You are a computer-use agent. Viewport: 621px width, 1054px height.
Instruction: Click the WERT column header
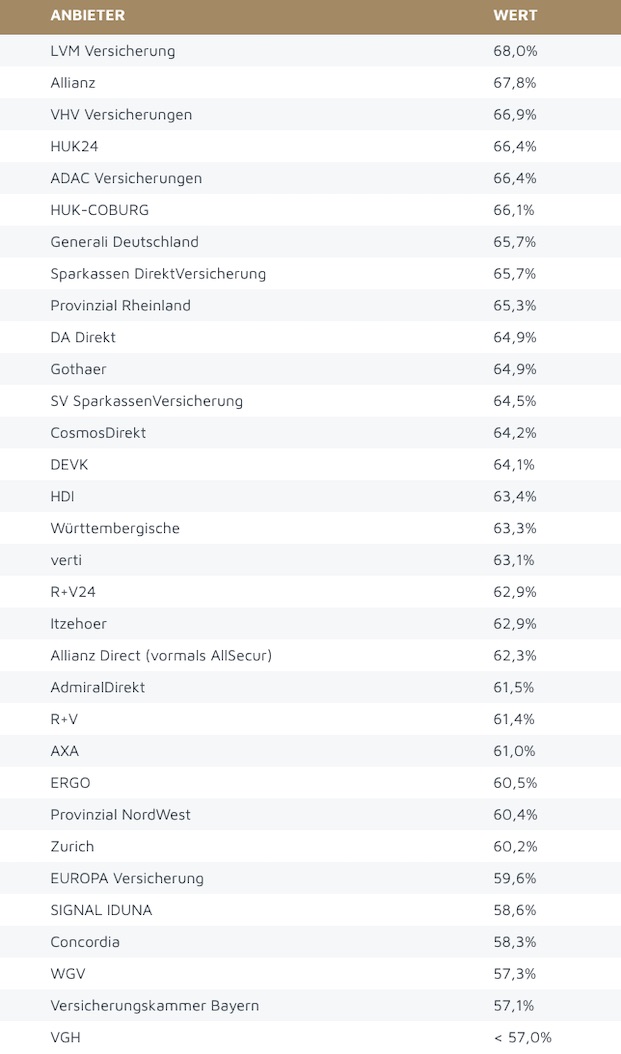515,16
